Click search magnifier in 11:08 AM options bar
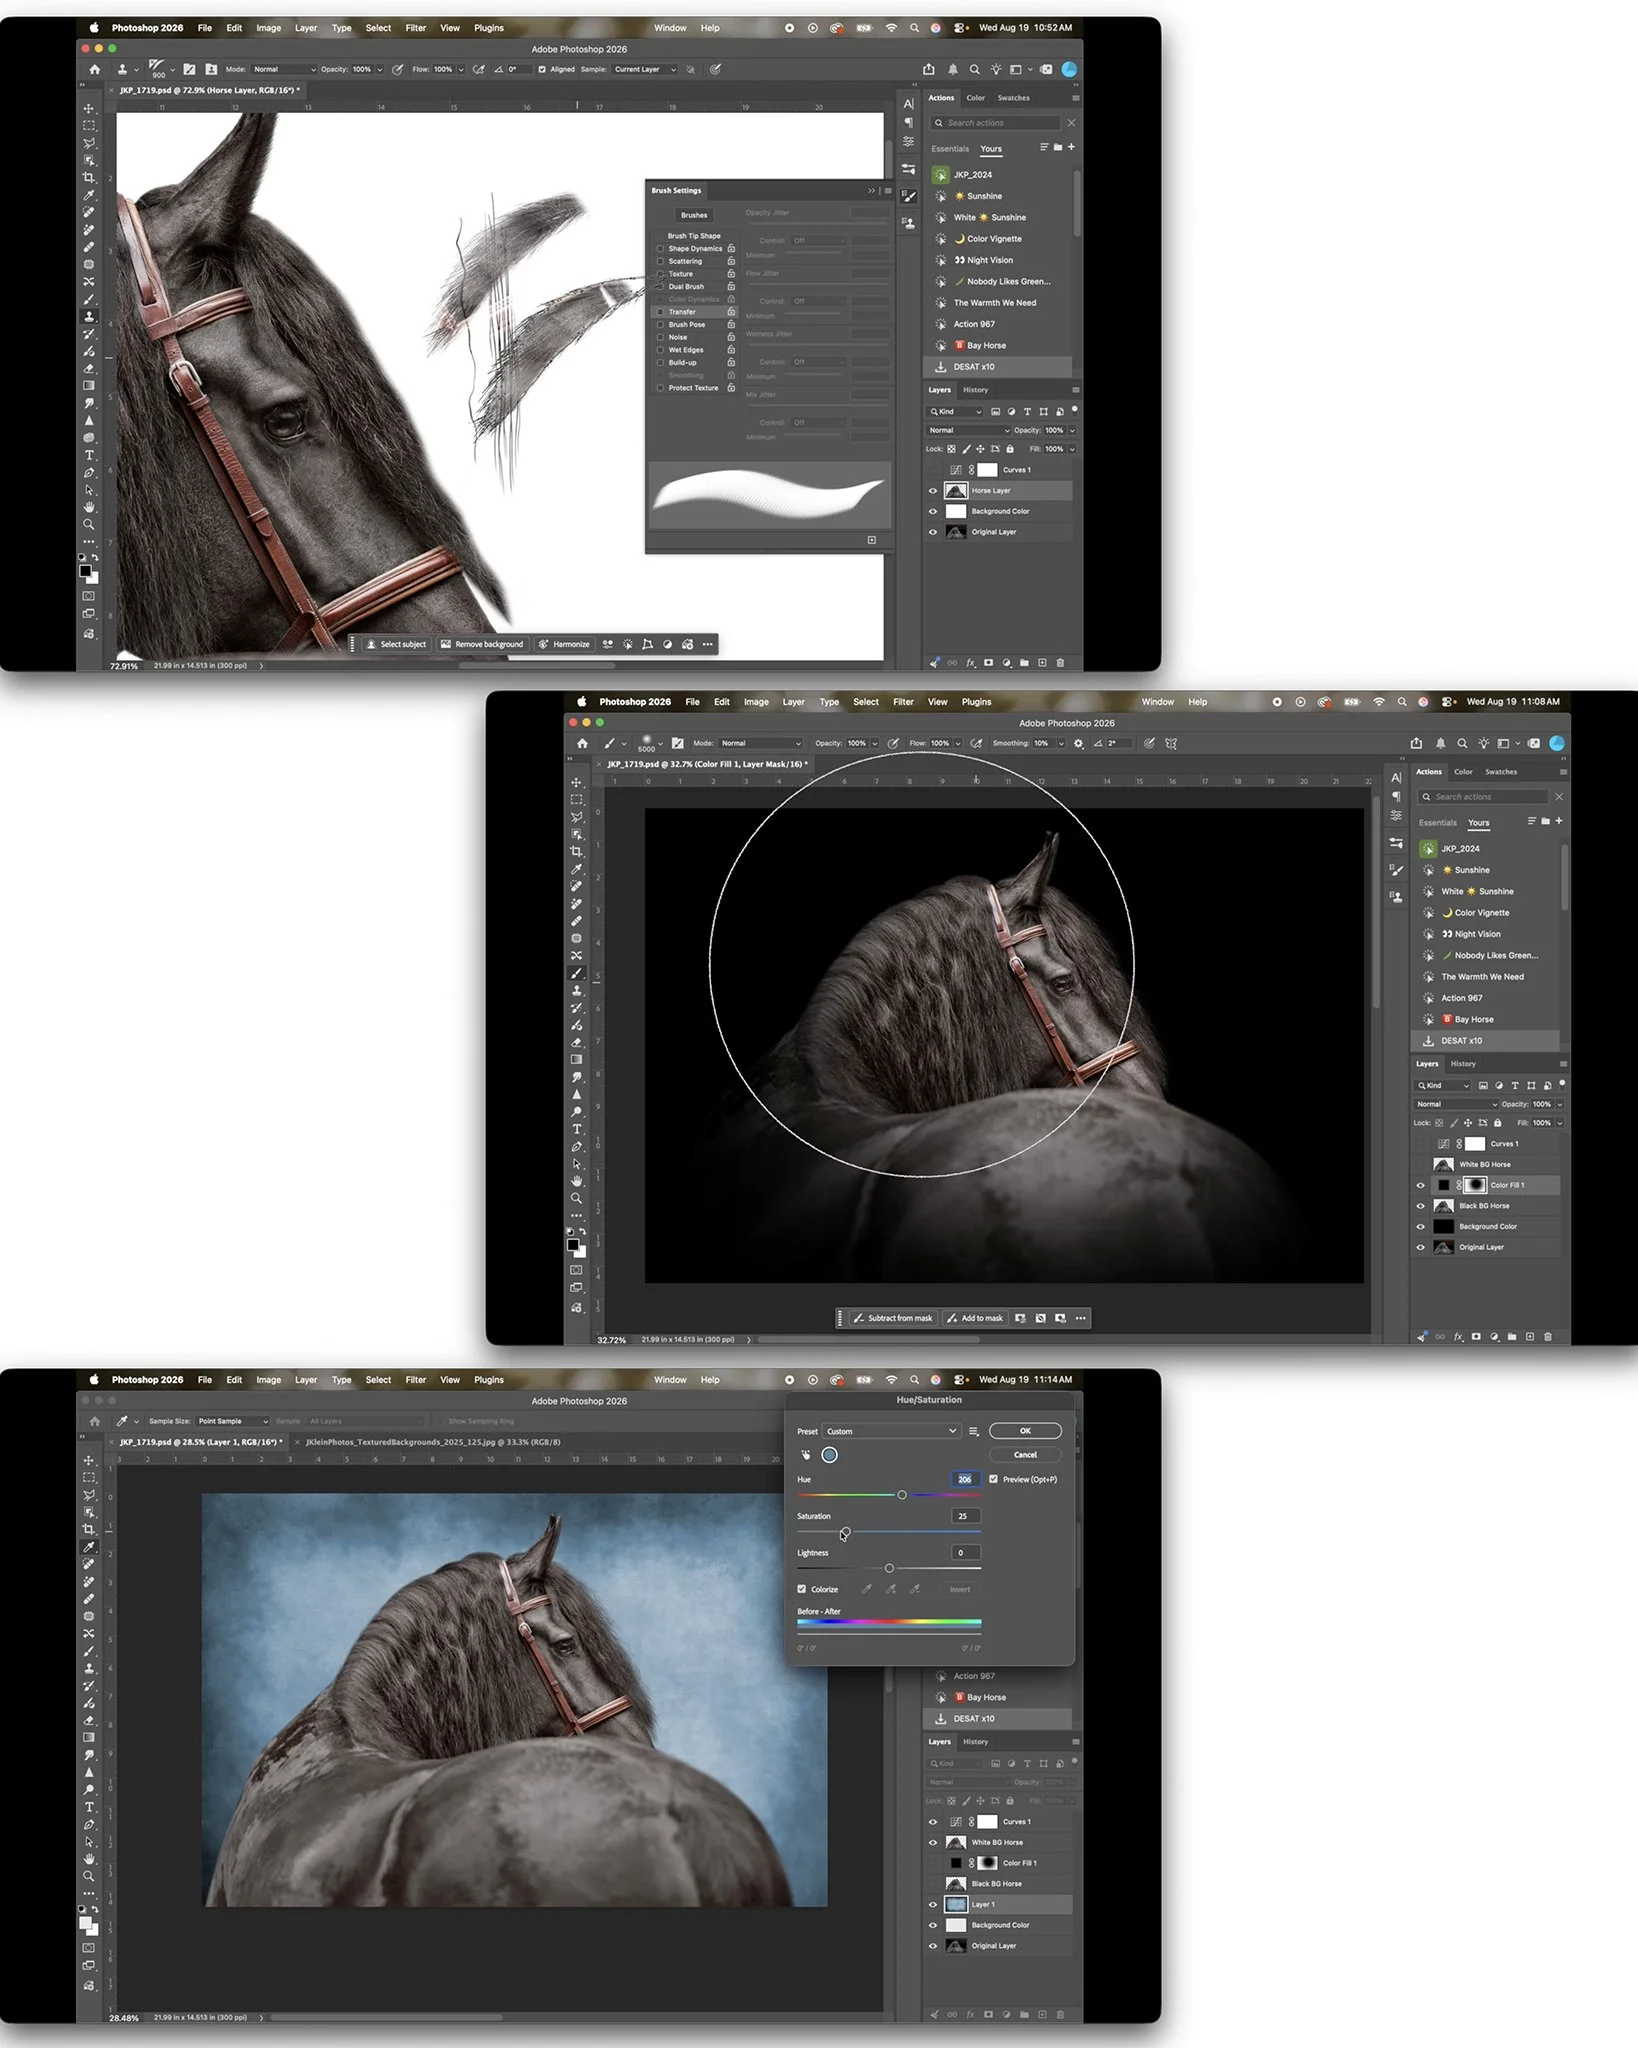This screenshot has width=1638, height=2048. [x=1462, y=743]
